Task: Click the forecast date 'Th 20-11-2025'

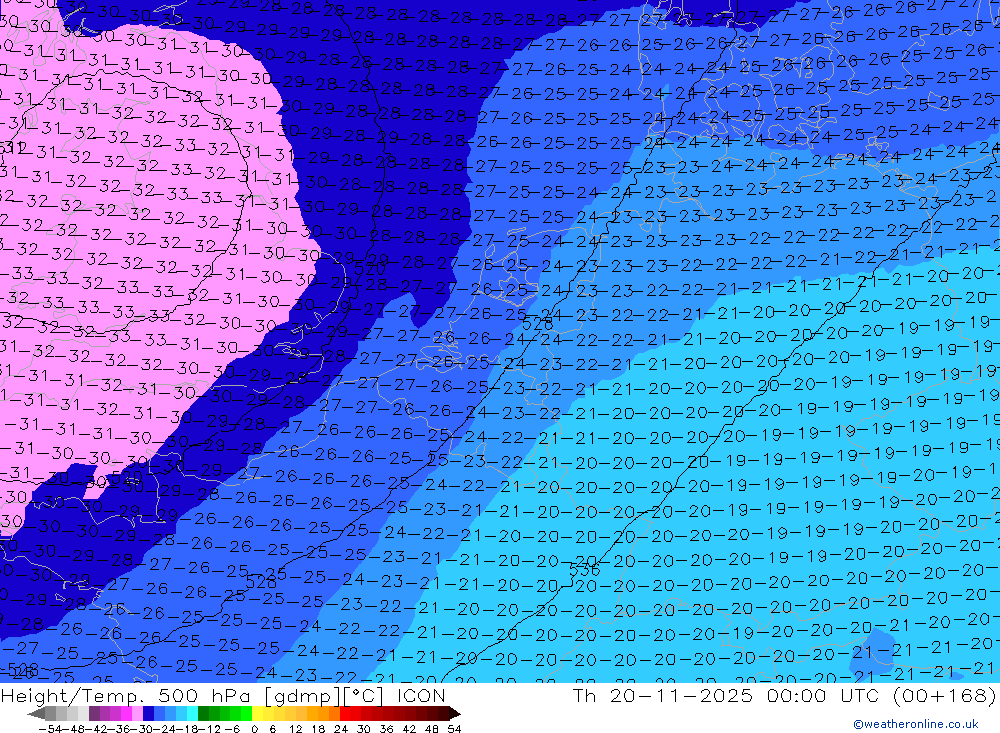Action: (663, 695)
